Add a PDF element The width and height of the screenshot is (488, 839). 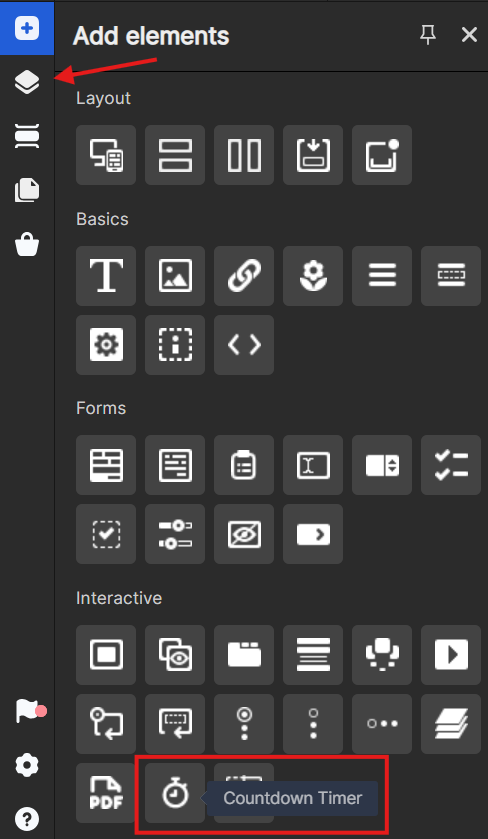(106, 793)
